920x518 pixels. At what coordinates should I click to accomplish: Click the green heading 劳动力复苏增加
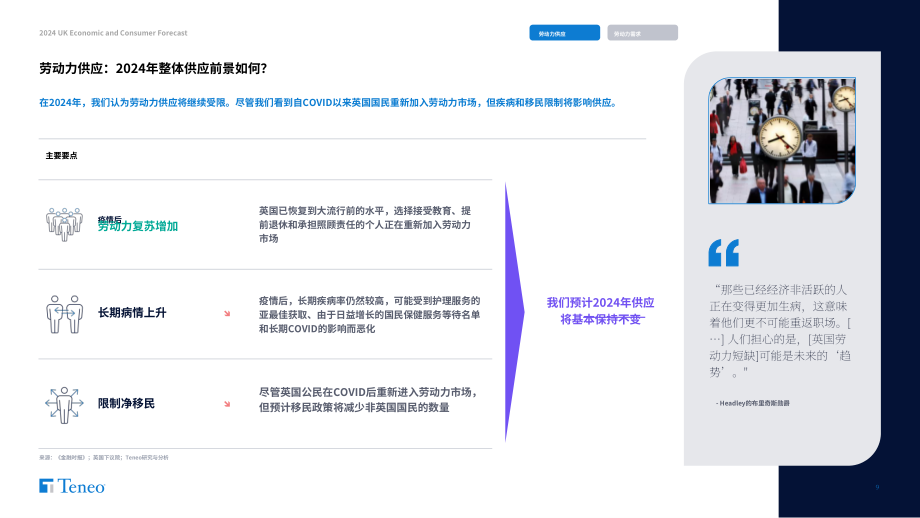coord(138,226)
